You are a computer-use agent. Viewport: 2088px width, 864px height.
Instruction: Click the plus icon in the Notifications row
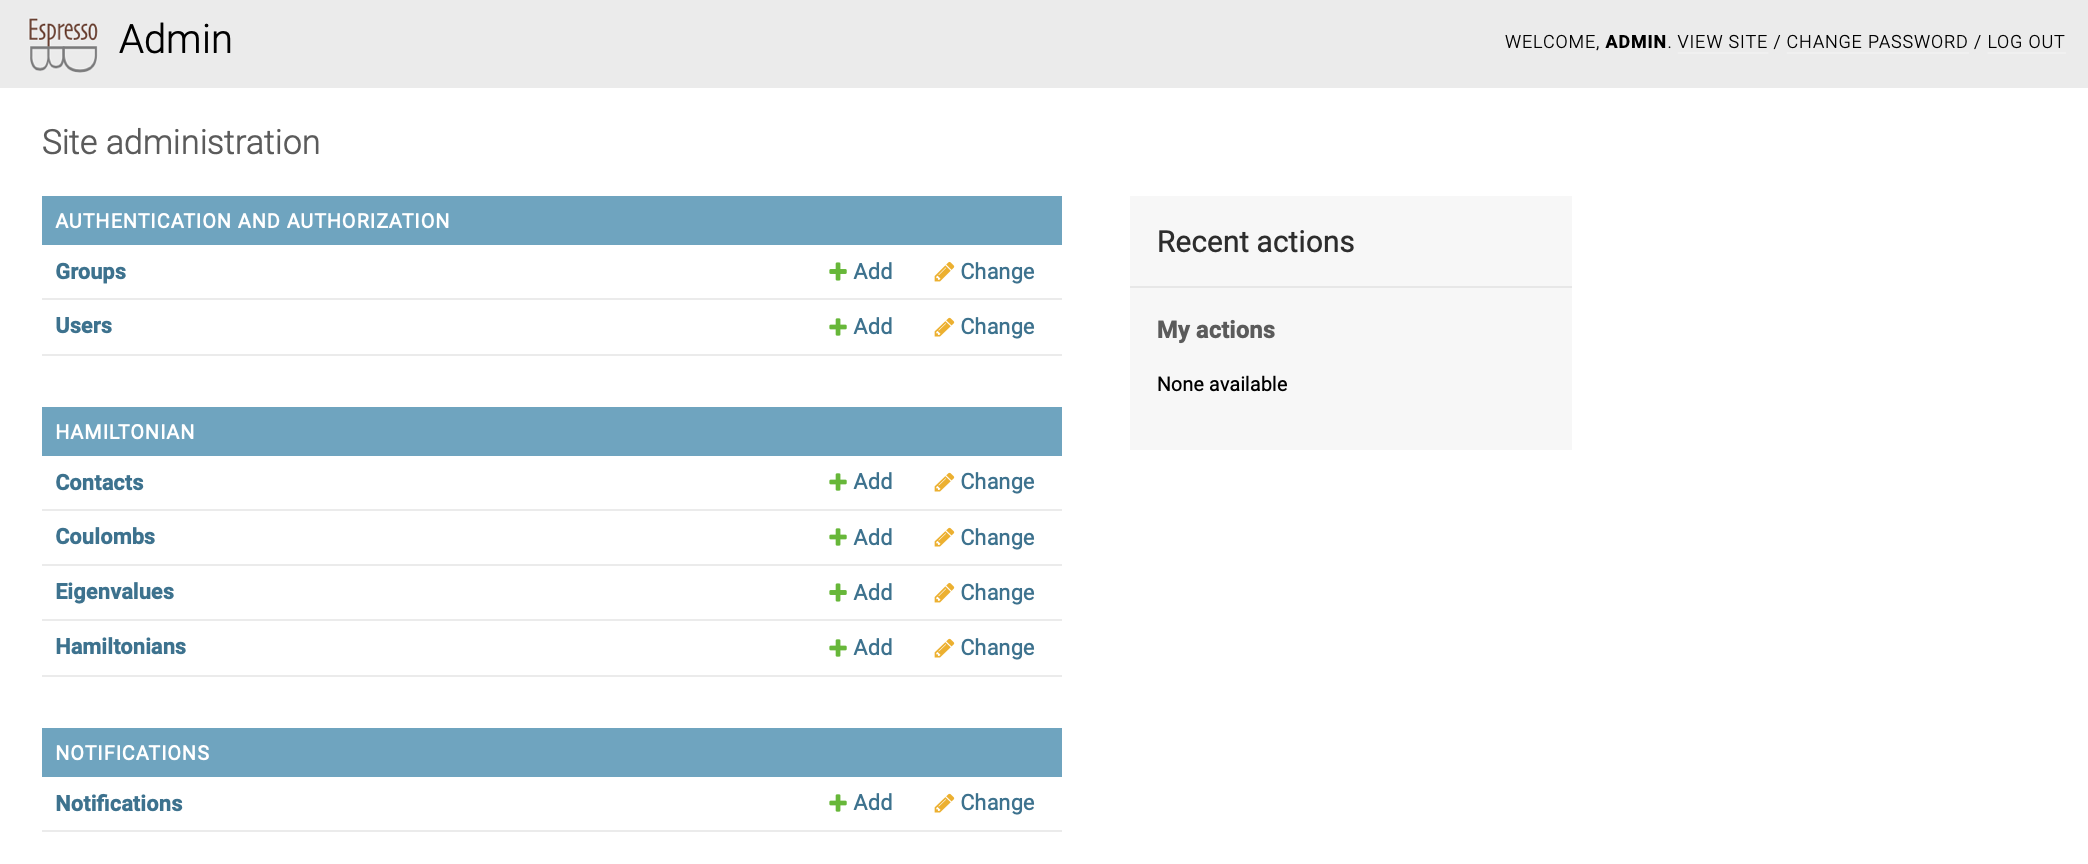(838, 803)
